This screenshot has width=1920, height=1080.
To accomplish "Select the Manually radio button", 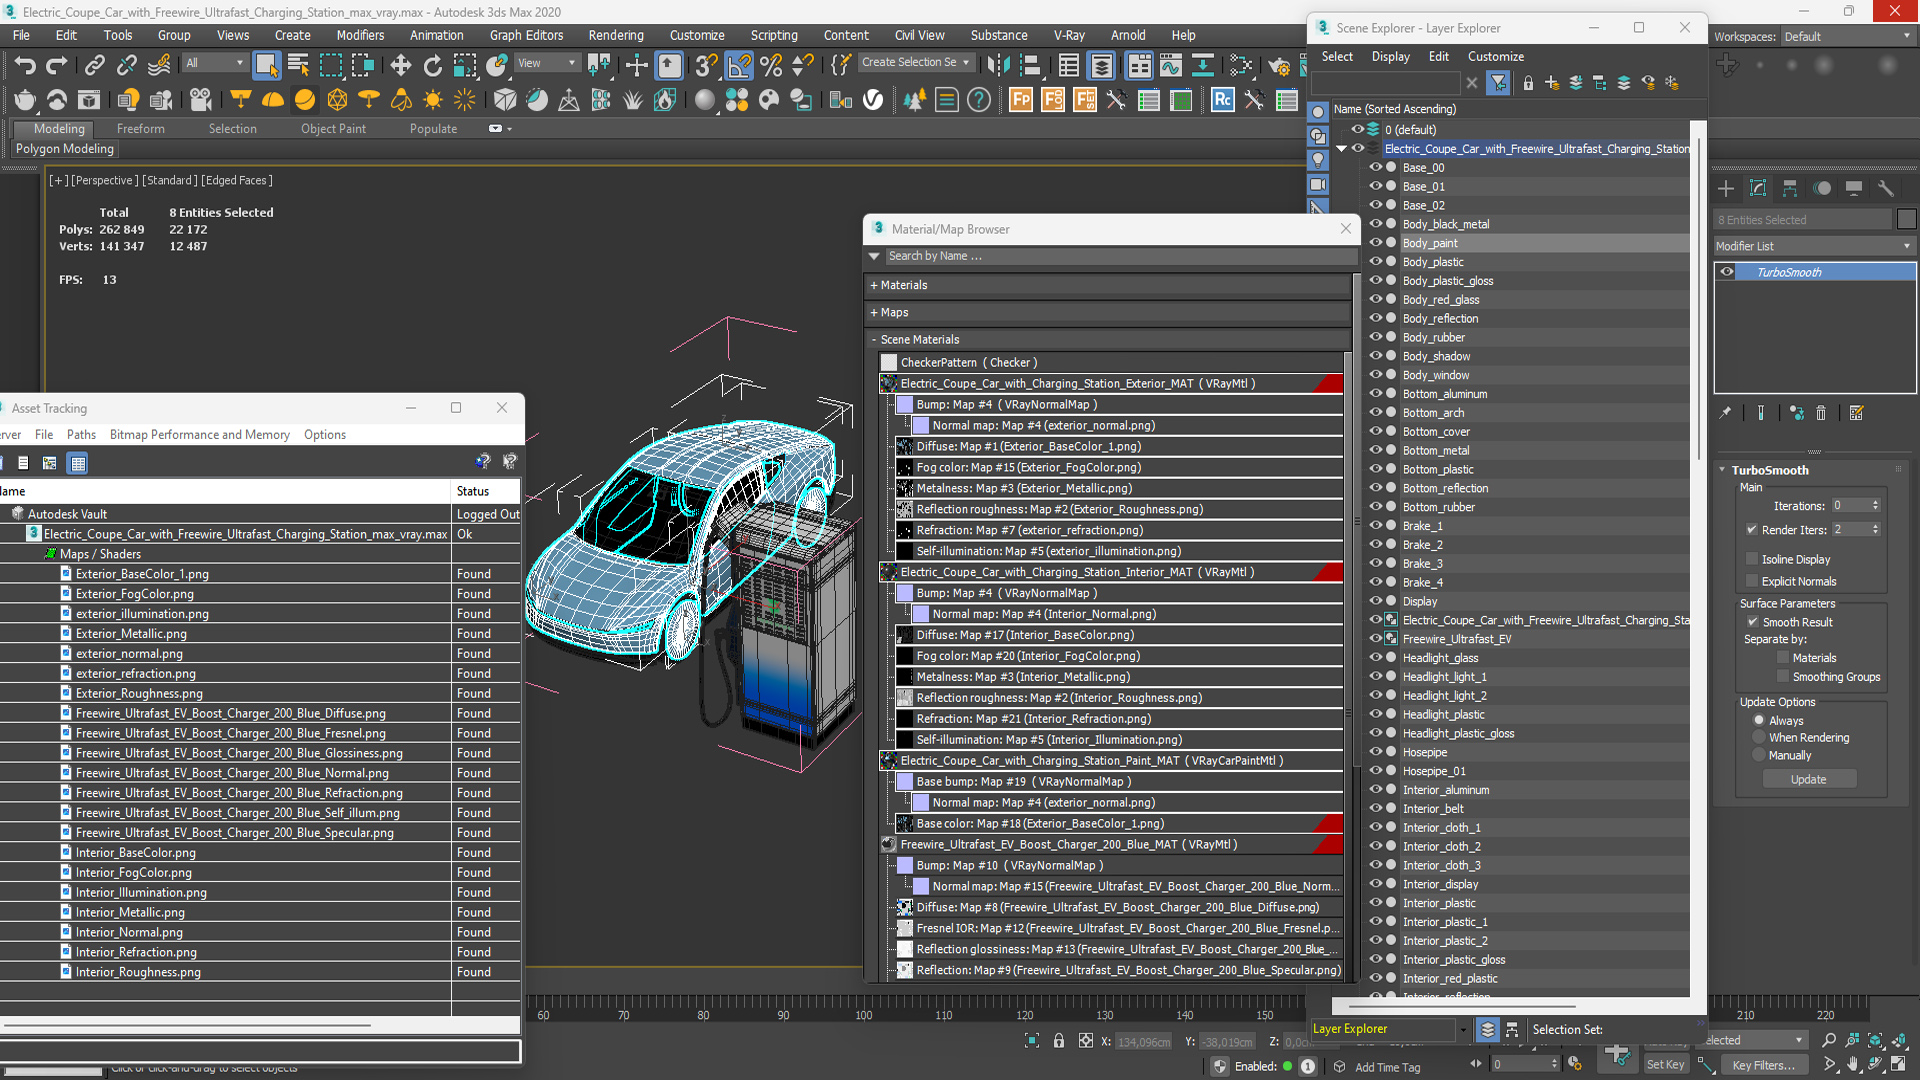I will pyautogui.click(x=1759, y=755).
